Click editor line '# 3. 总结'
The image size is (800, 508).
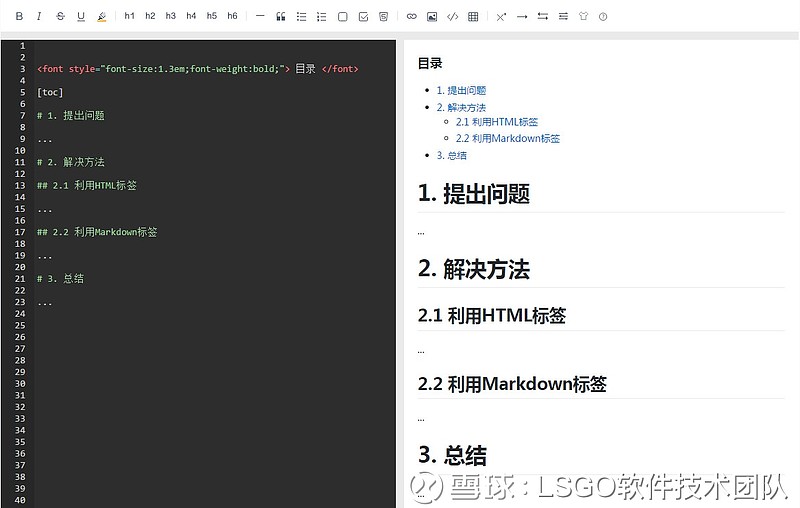60,279
